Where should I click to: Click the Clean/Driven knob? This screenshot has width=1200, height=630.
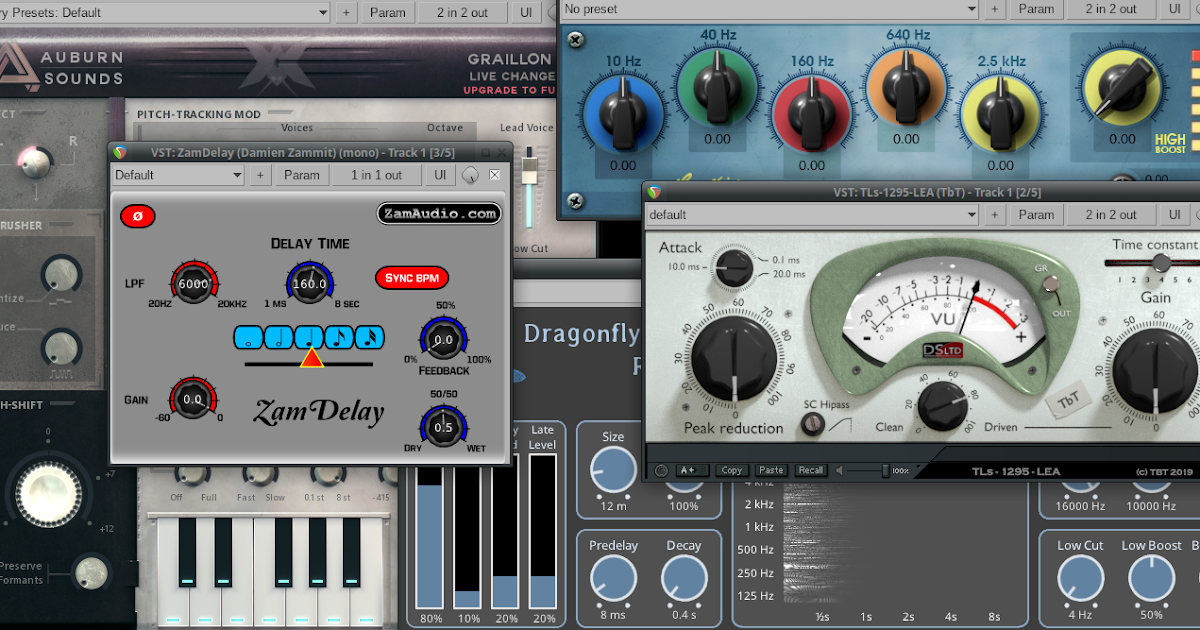[x=942, y=405]
